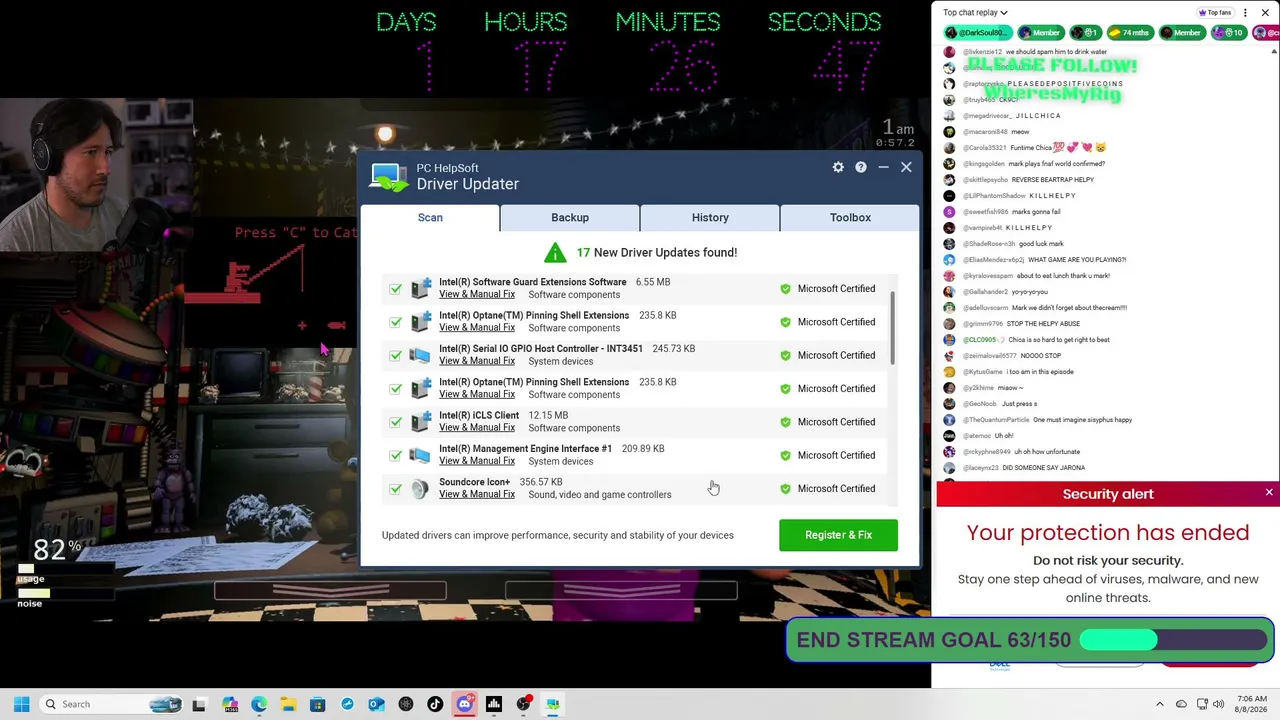1280x720 pixels.
Task: Open Microsoft Store from the taskbar
Action: point(318,704)
